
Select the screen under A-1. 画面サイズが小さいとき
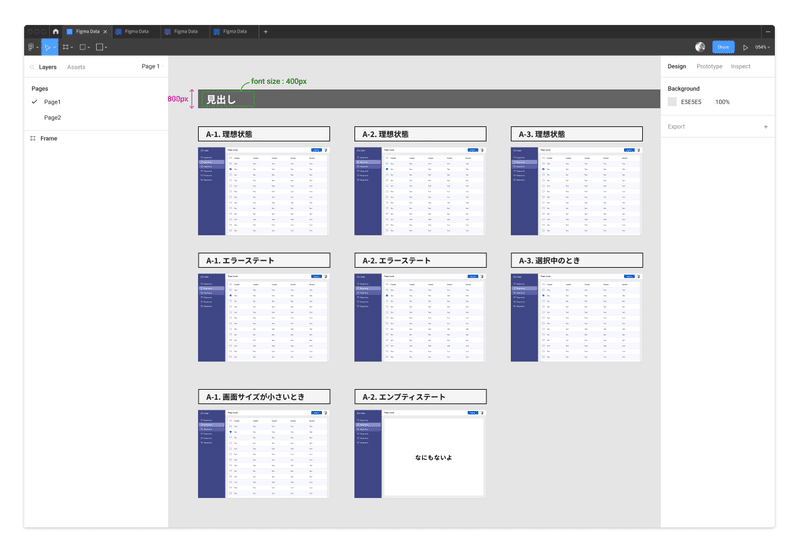(263, 454)
